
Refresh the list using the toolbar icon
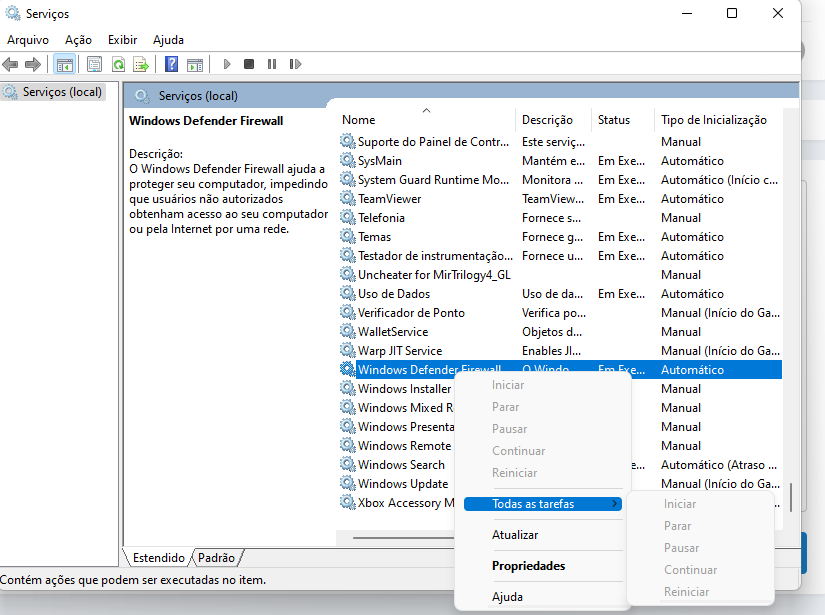[x=118, y=65]
